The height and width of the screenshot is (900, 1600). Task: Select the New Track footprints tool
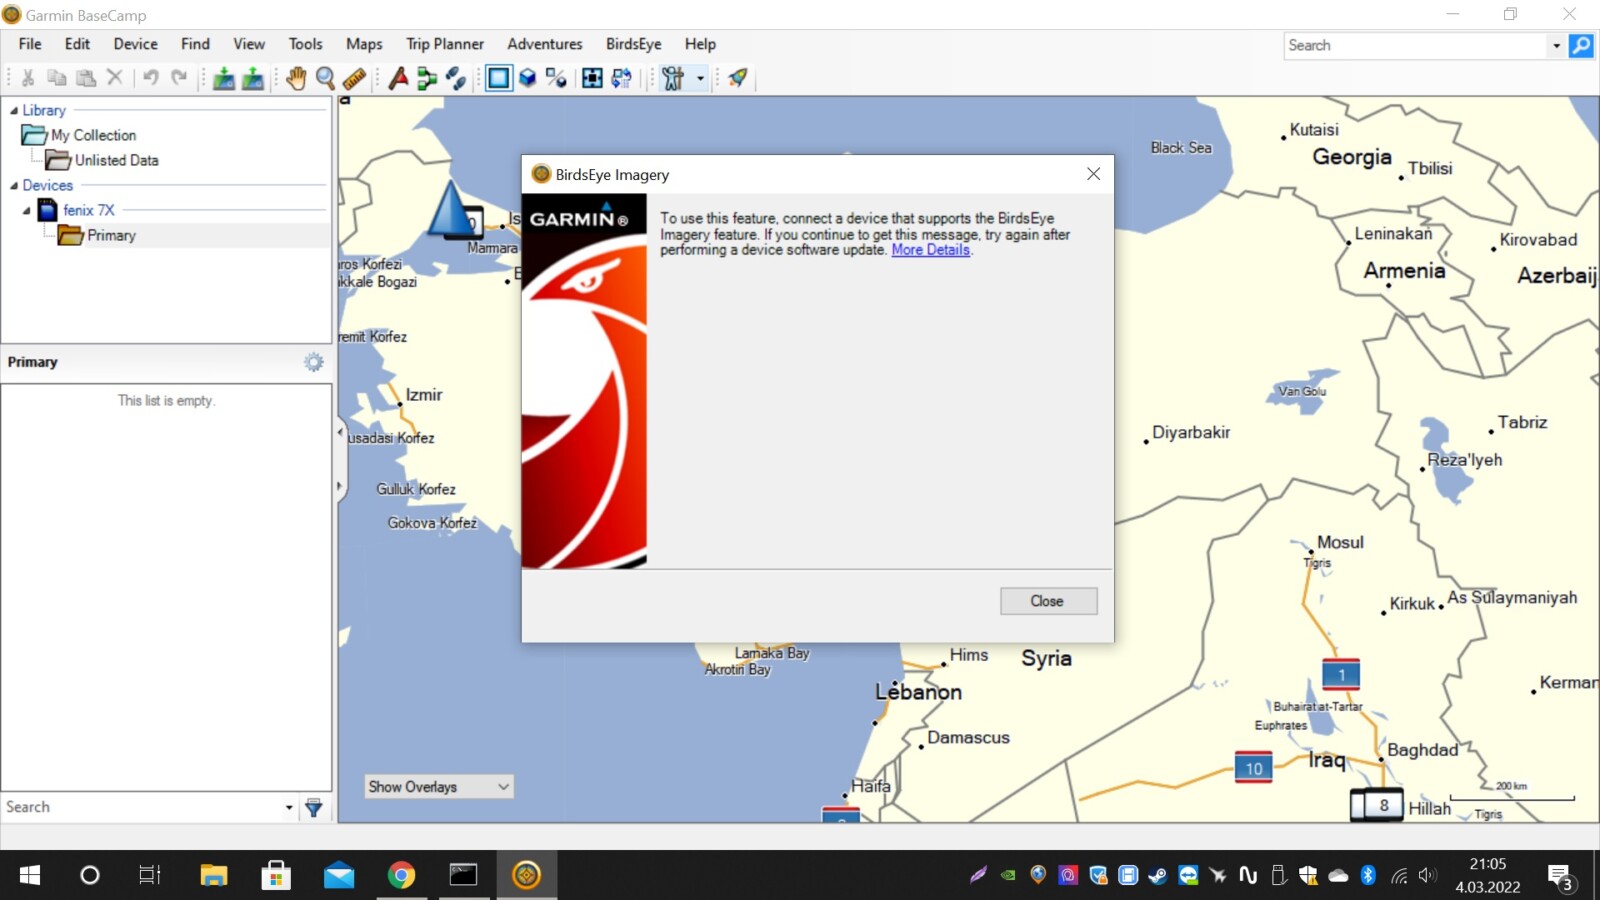[x=456, y=78]
